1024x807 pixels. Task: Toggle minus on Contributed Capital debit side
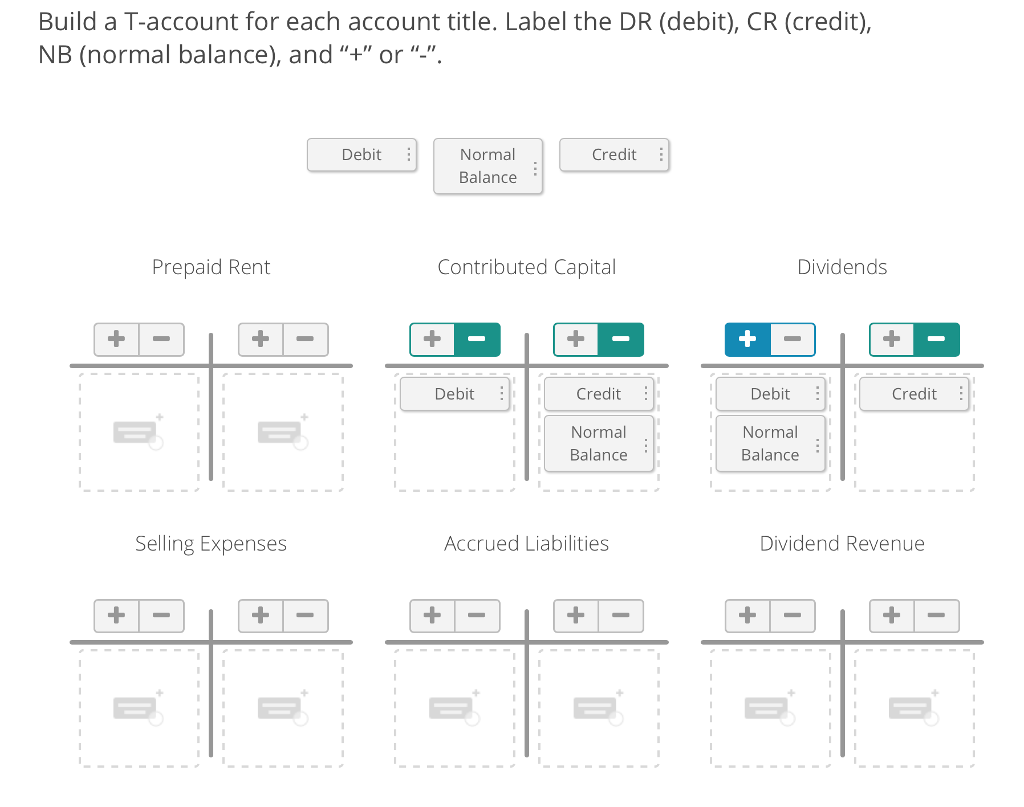pyautogui.click(x=477, y=339)
